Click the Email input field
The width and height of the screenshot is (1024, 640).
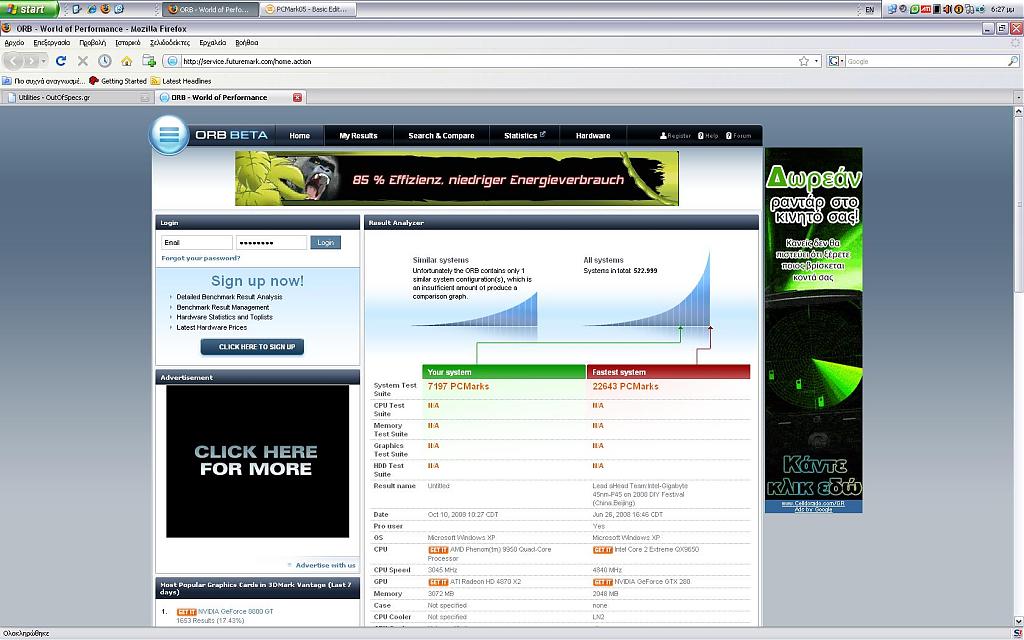click(x=197, y=242)
